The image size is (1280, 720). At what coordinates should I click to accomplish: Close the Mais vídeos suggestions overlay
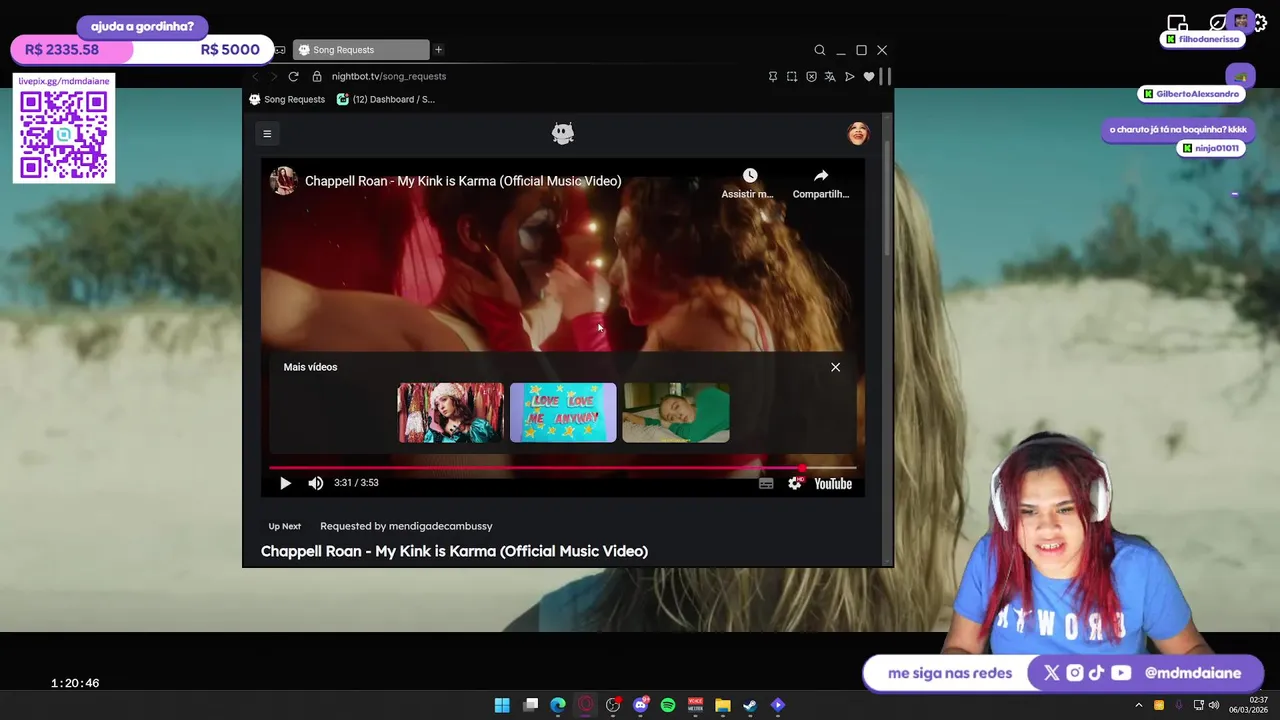[x=836, y=367]
